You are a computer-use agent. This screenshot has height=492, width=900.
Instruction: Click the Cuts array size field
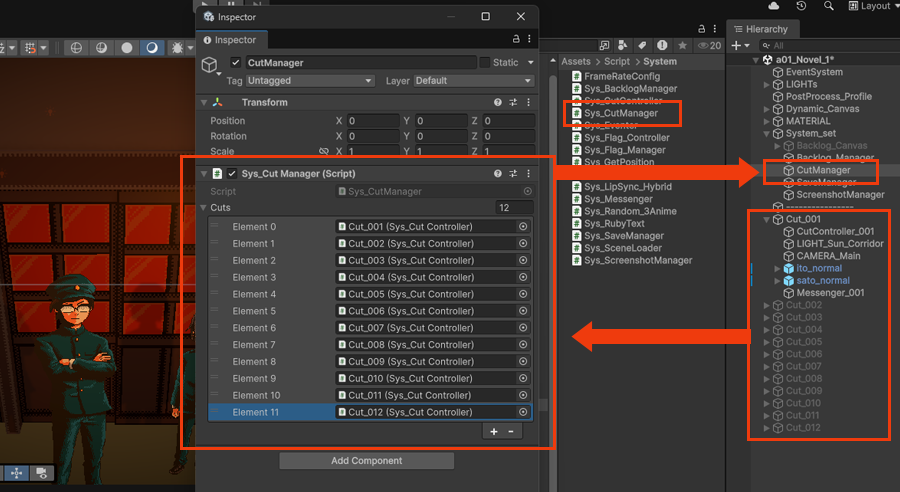click(x=514, y=208)
